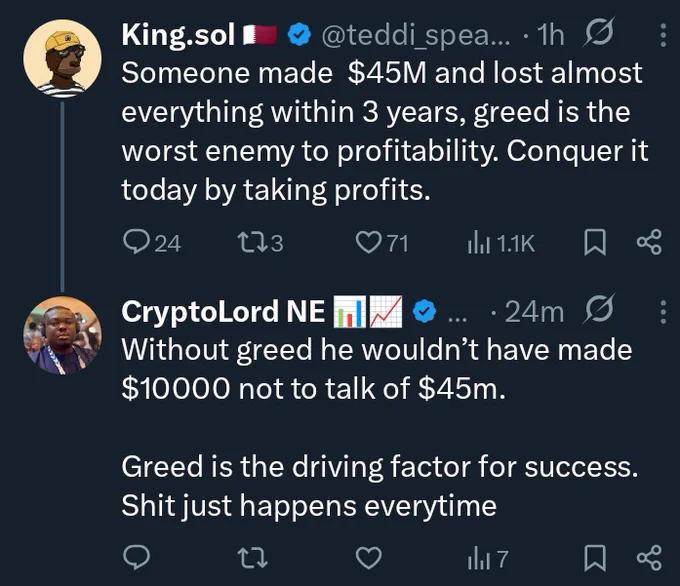Image resolution: width=680 pixels, height=586 pixels.
Task: Open Grok icon on King.sol's tweet
Action: (x=599, y=33)
